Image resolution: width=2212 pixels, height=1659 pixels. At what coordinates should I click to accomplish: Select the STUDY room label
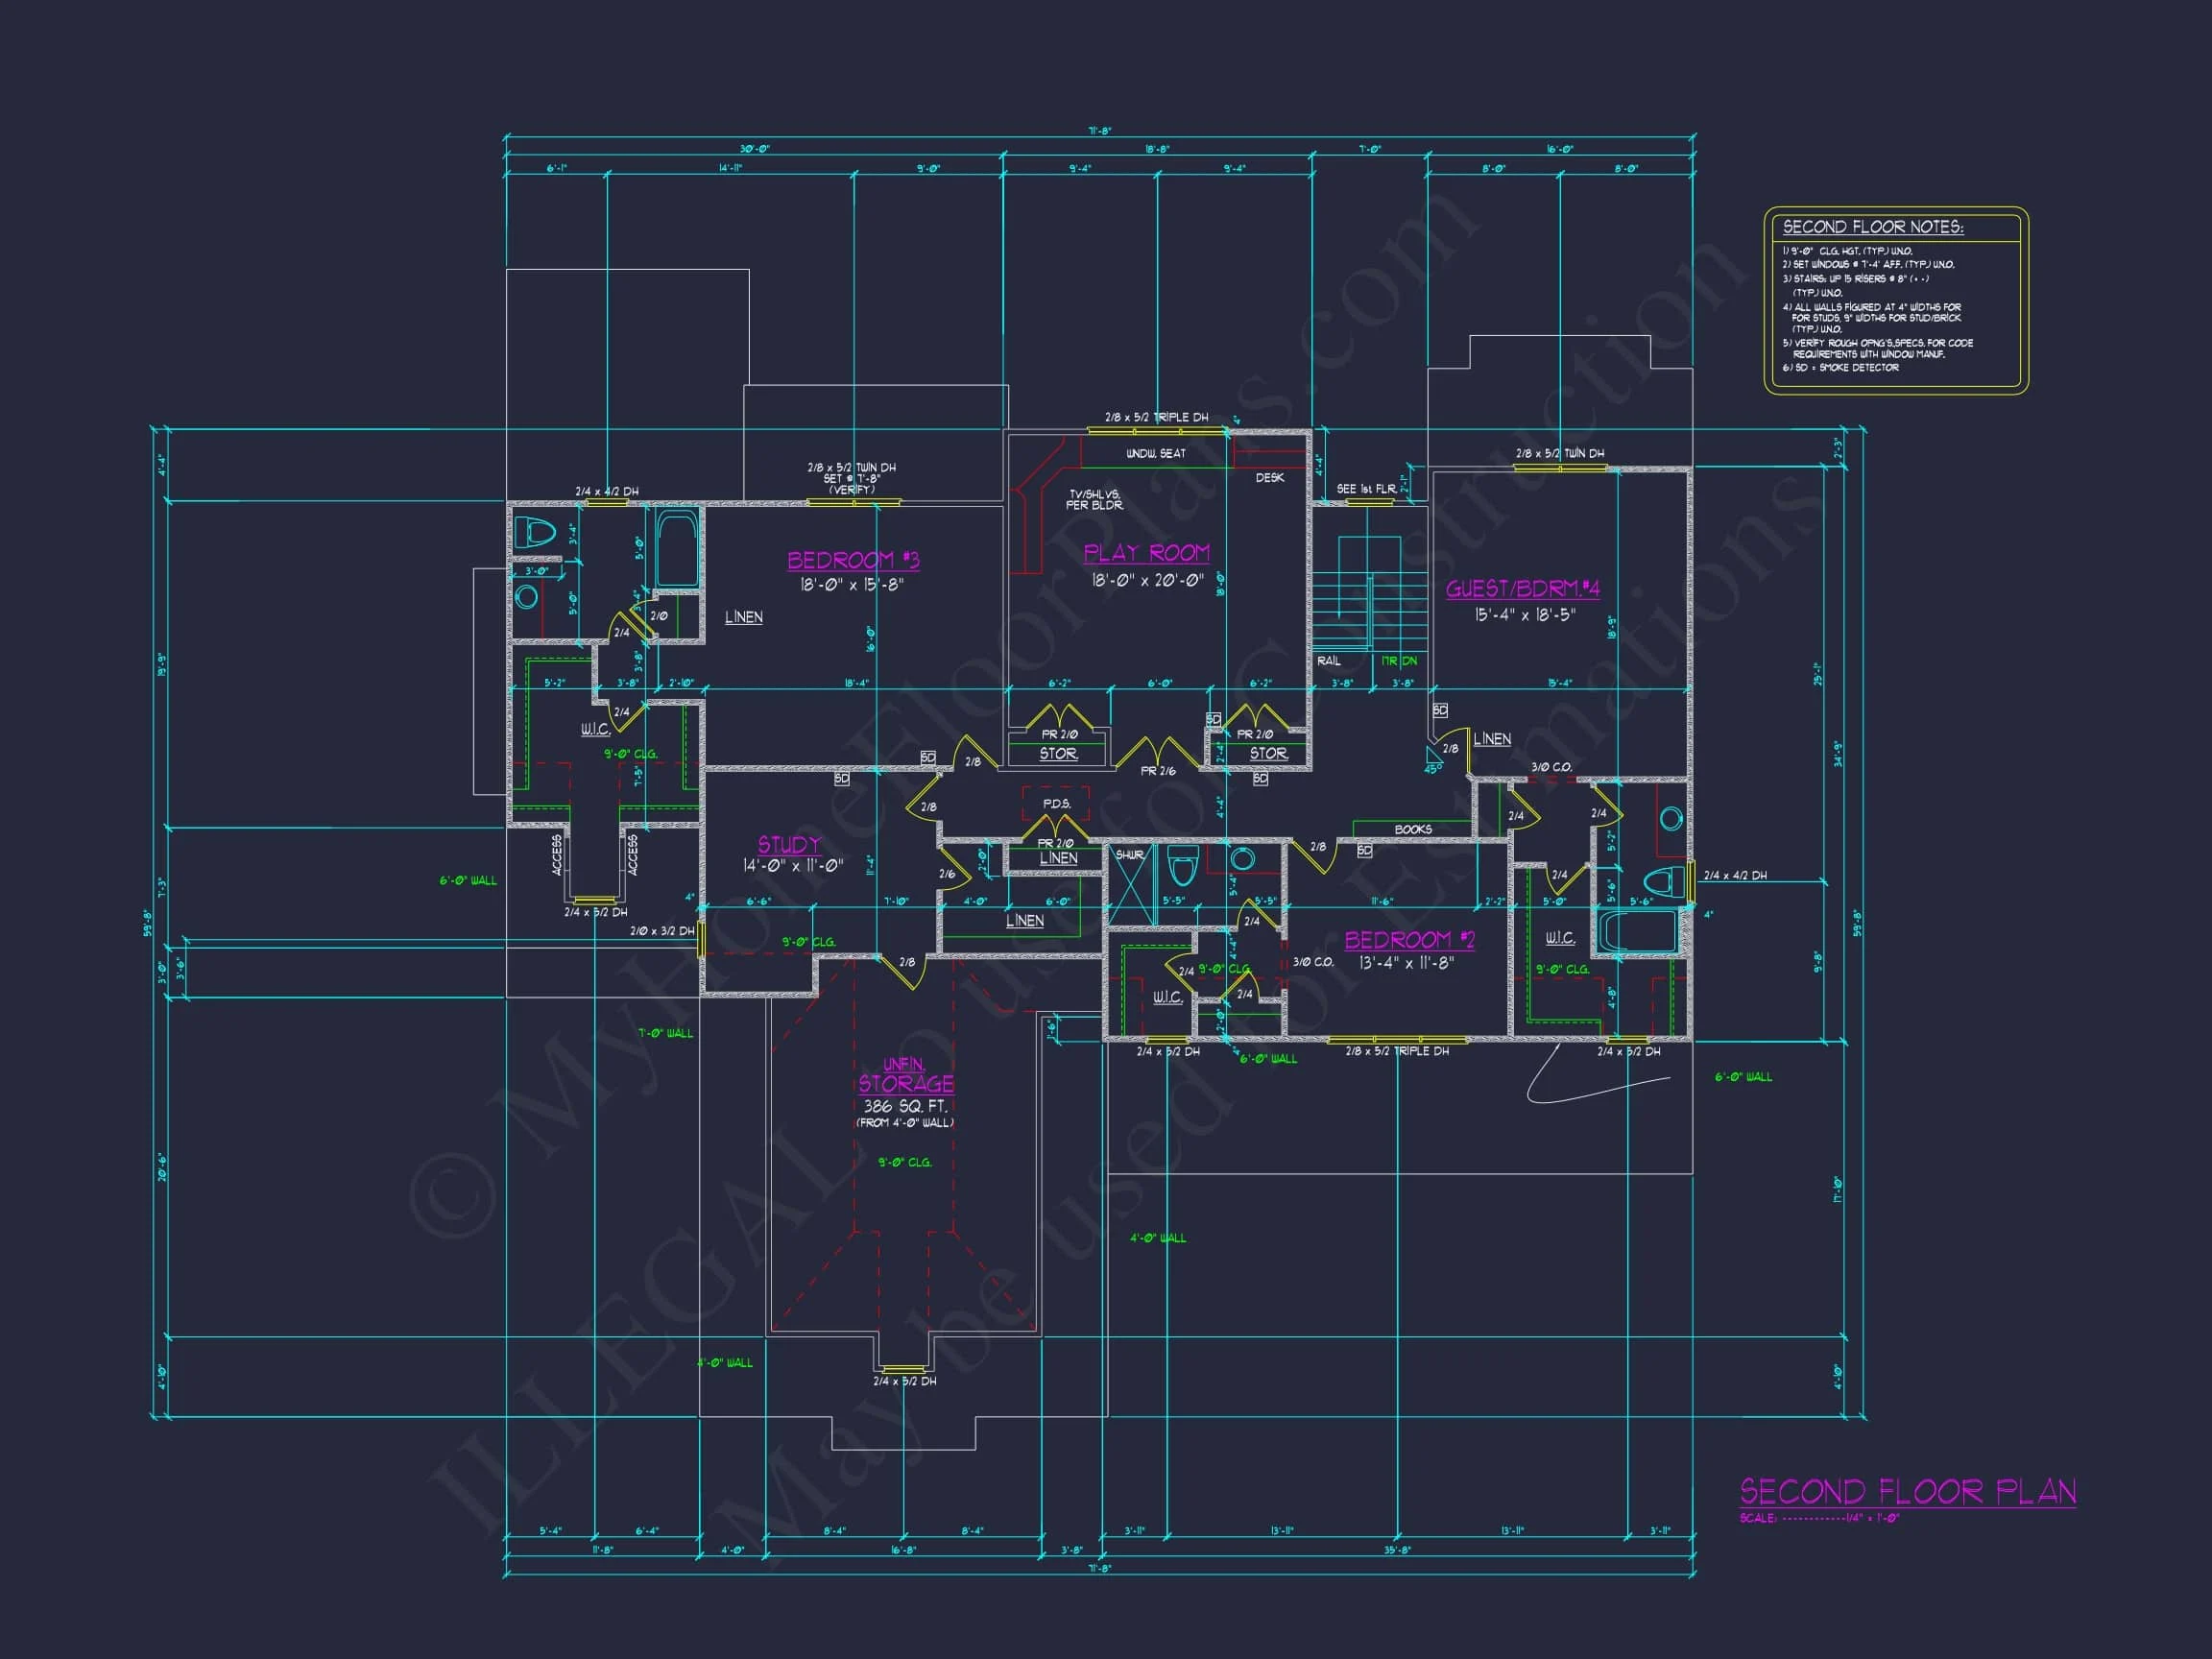tap(789, 844)
